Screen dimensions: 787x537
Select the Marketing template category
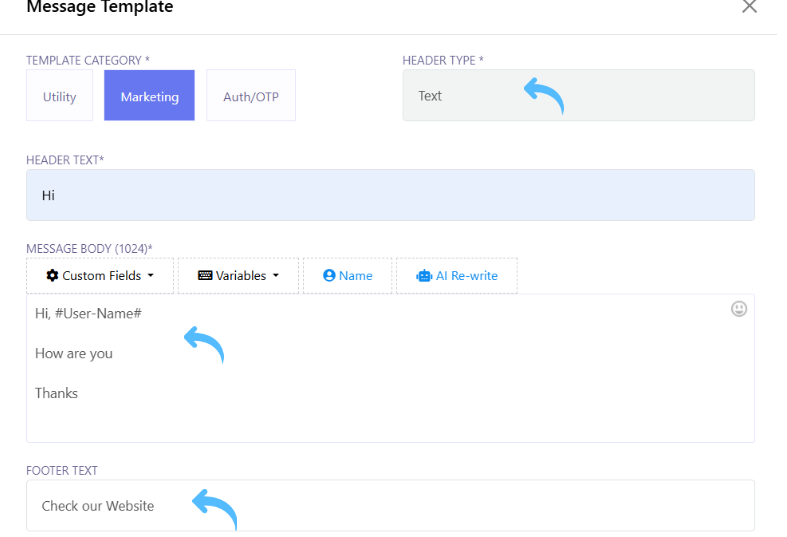(x=149, y=96)
